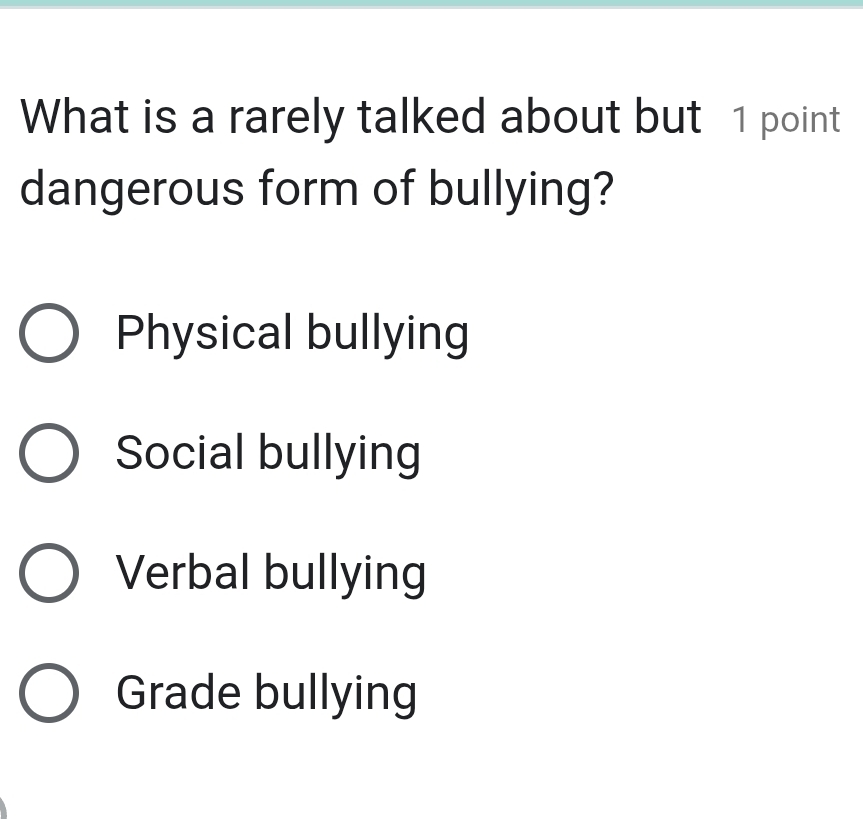Click 'dangerous form of bullying?' text line
Viewport: 863px width, 819px height.
point(317,188)
